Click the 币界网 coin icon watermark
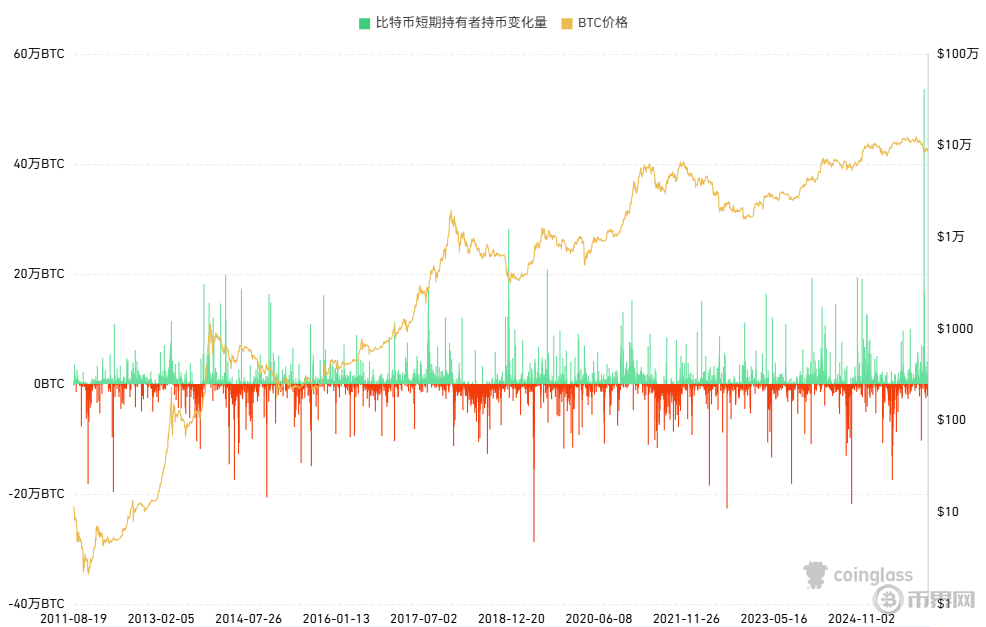The image size is (986, 627). point(887,599)
